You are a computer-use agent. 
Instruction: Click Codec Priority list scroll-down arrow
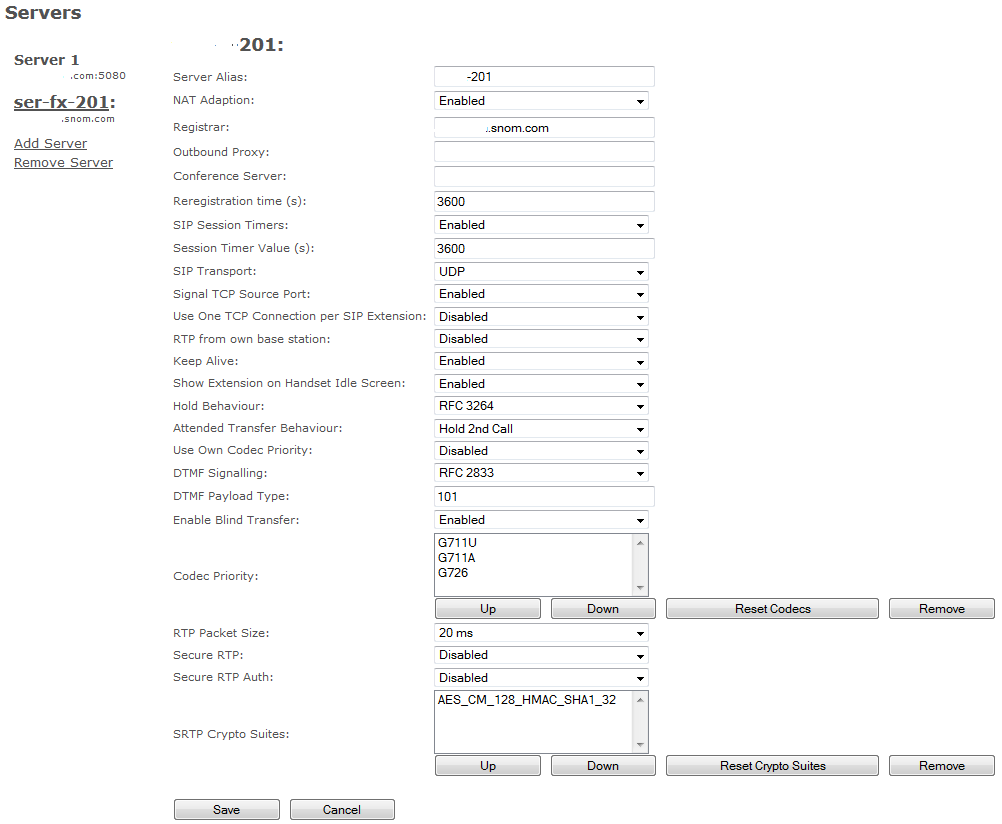point(640,587)
